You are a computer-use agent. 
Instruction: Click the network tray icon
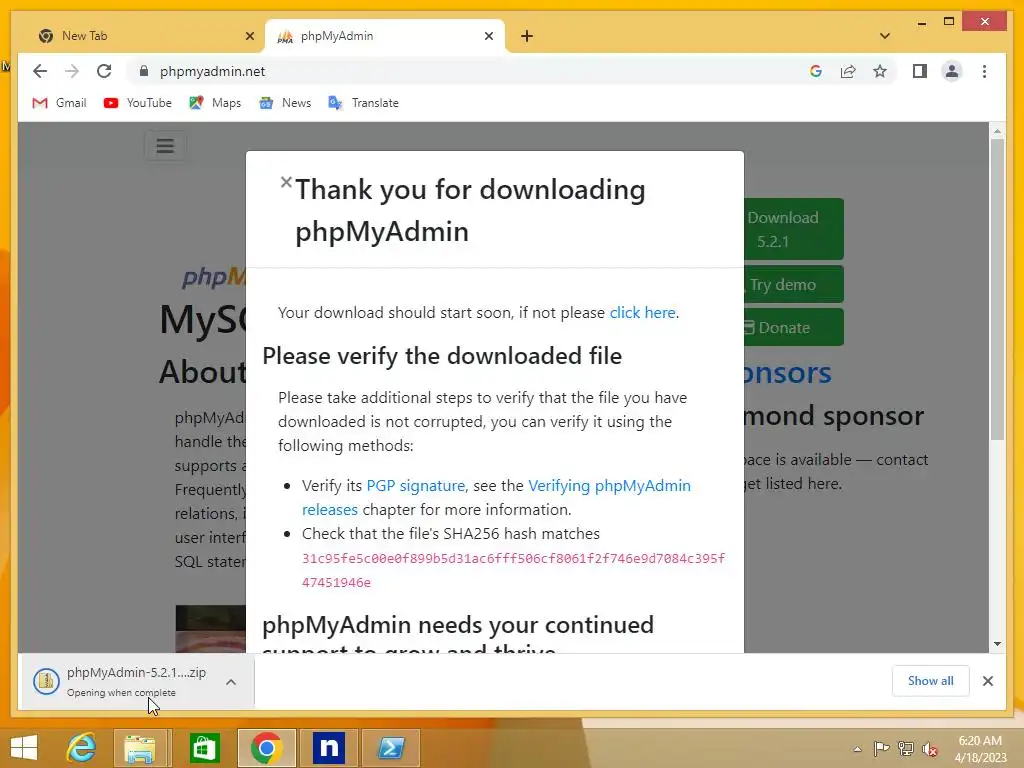click(x=906, y=748)
